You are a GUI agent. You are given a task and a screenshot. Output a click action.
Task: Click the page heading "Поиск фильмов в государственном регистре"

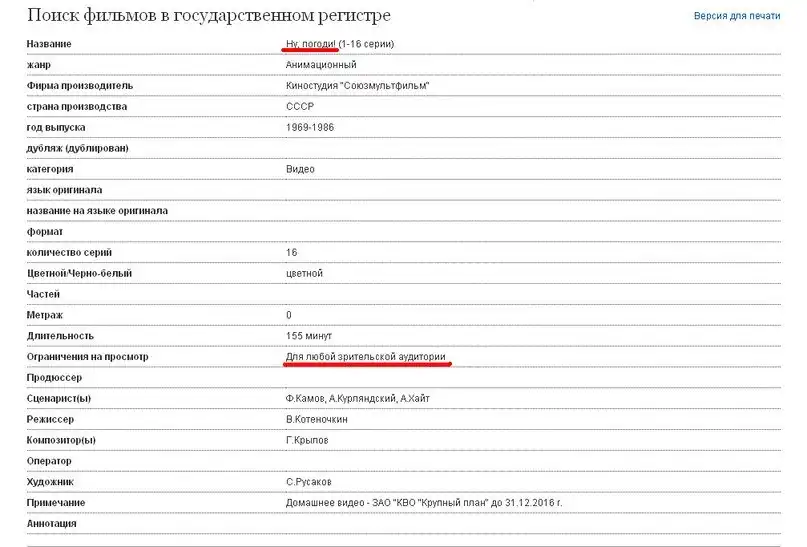[209, 16]
